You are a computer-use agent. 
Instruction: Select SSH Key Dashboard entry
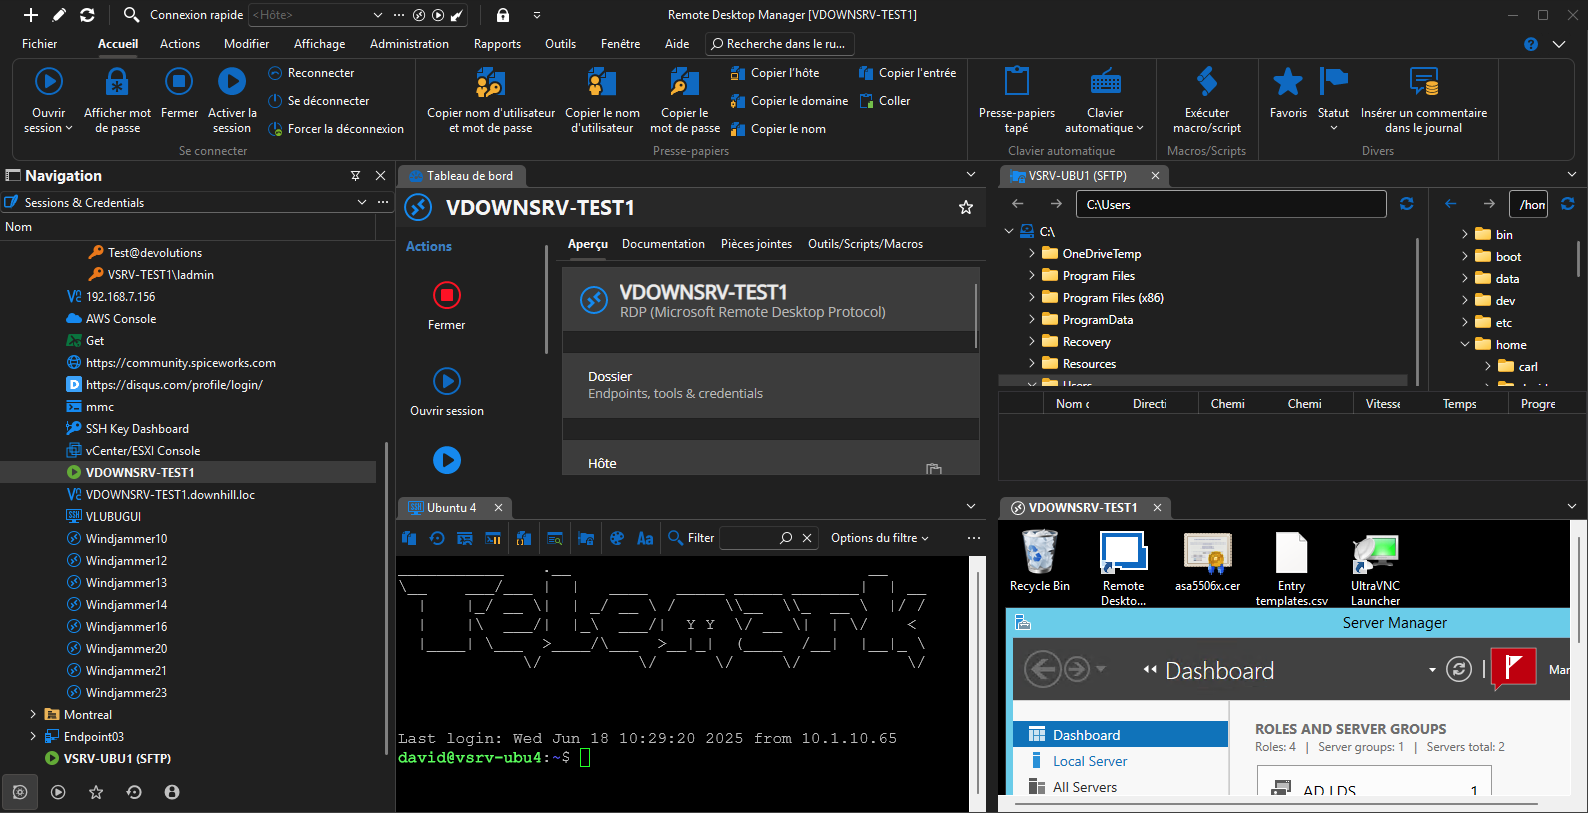coord(137,428)
